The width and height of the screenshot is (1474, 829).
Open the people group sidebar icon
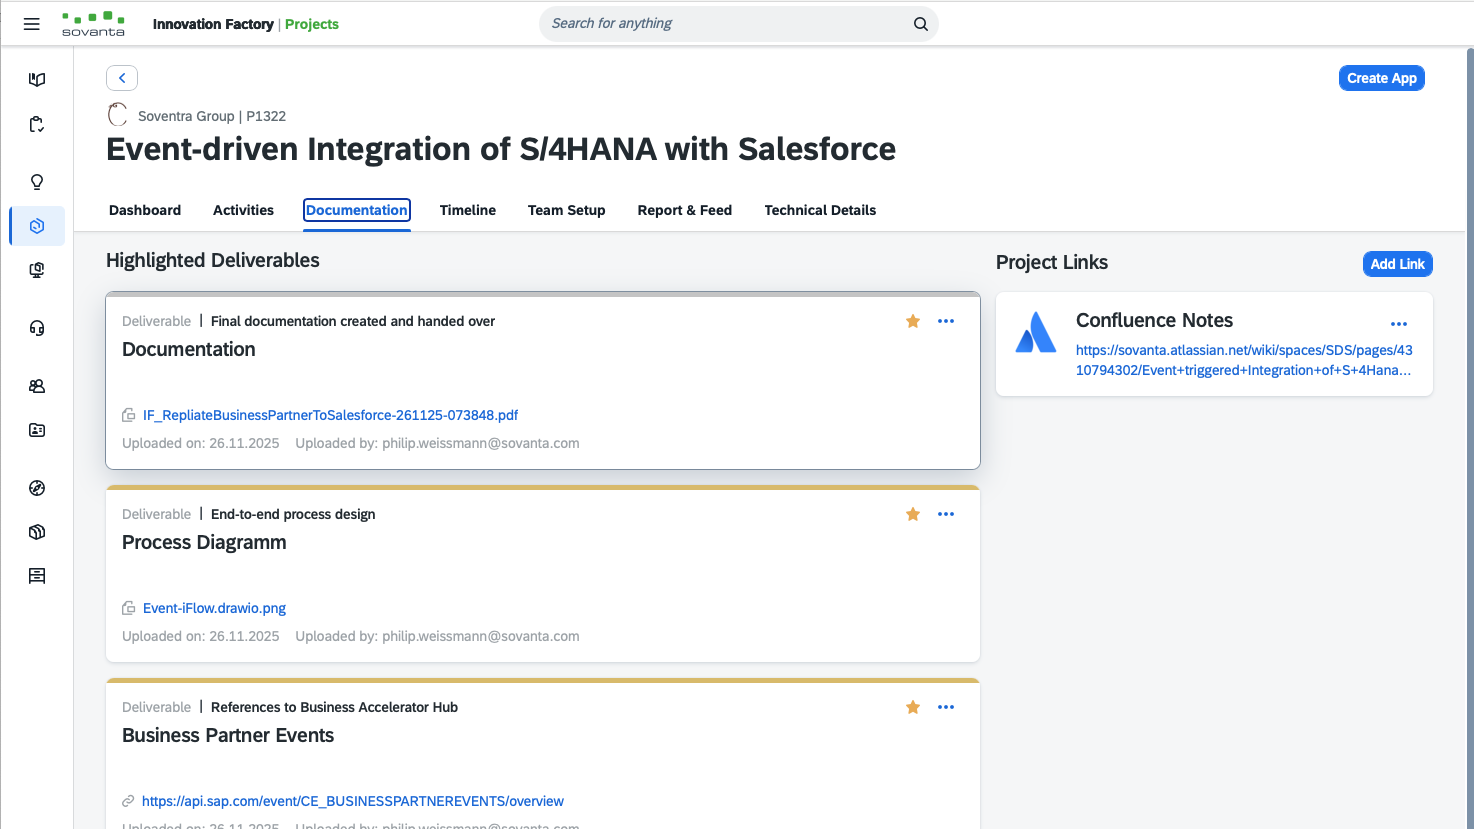click(37, 386)
